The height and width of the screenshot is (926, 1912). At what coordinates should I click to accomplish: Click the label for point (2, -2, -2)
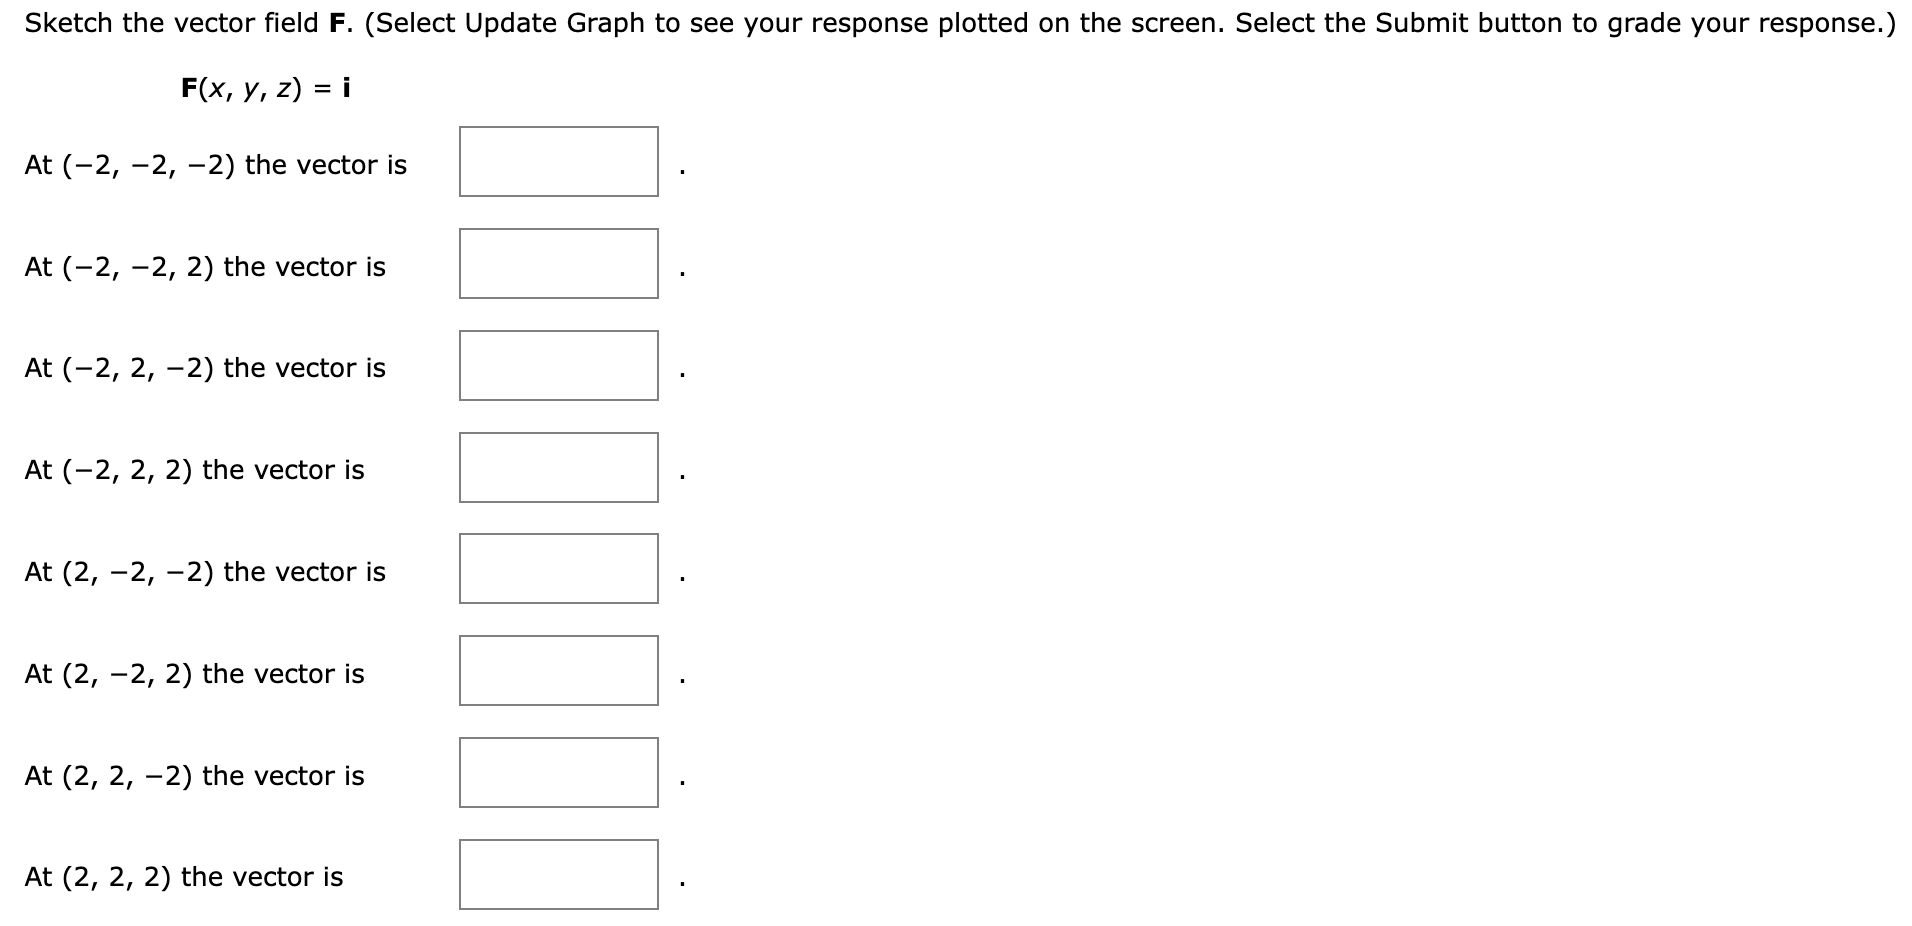(x=205, y=572)
